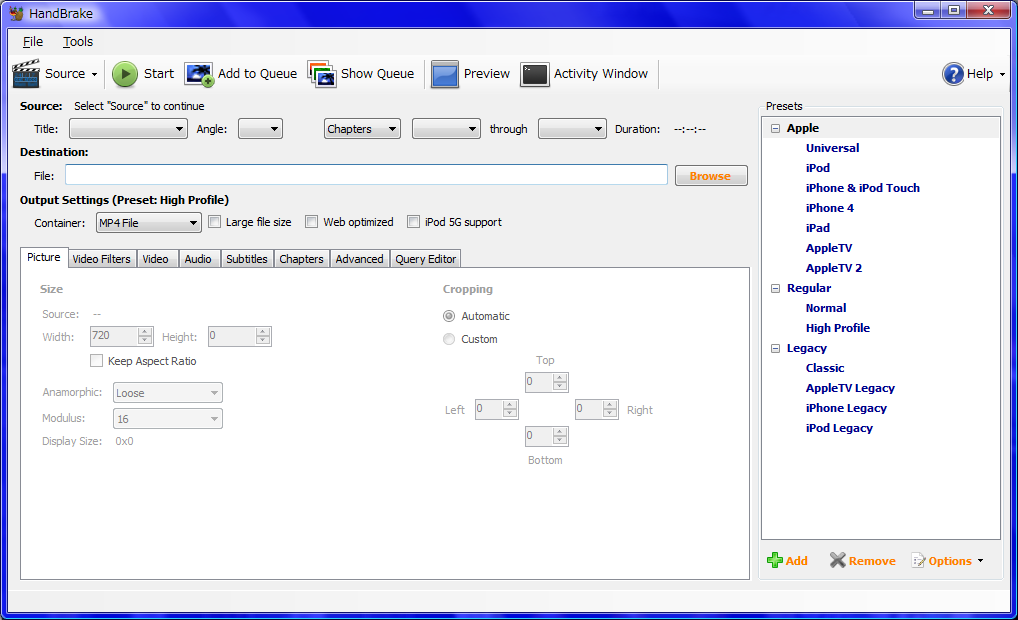
Task: Open a video with the Source button
Action: tap(55, 73)
